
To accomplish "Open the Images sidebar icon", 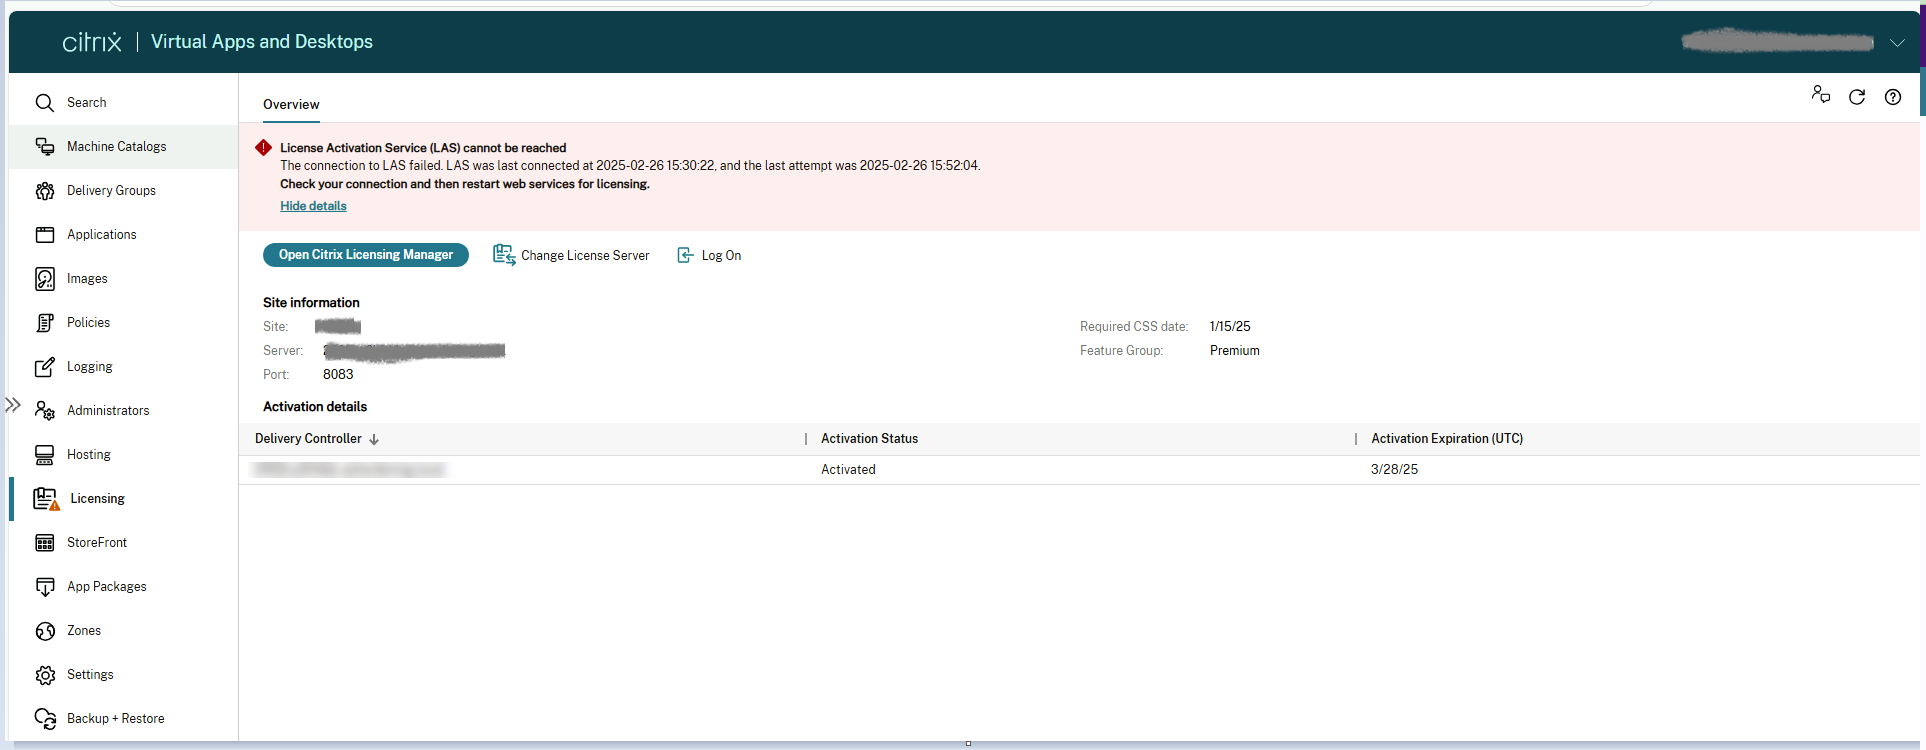I will click(x=45, y=279).
